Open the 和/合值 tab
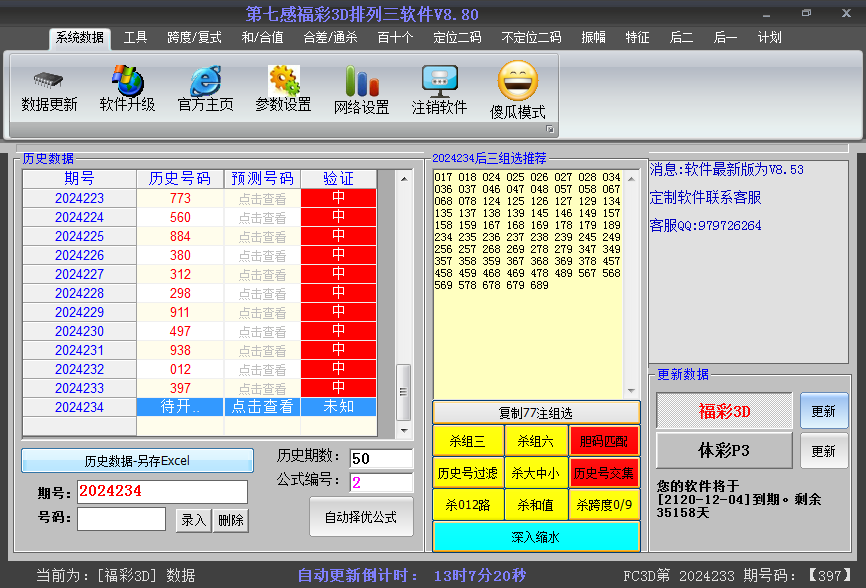 coord(262,38)
